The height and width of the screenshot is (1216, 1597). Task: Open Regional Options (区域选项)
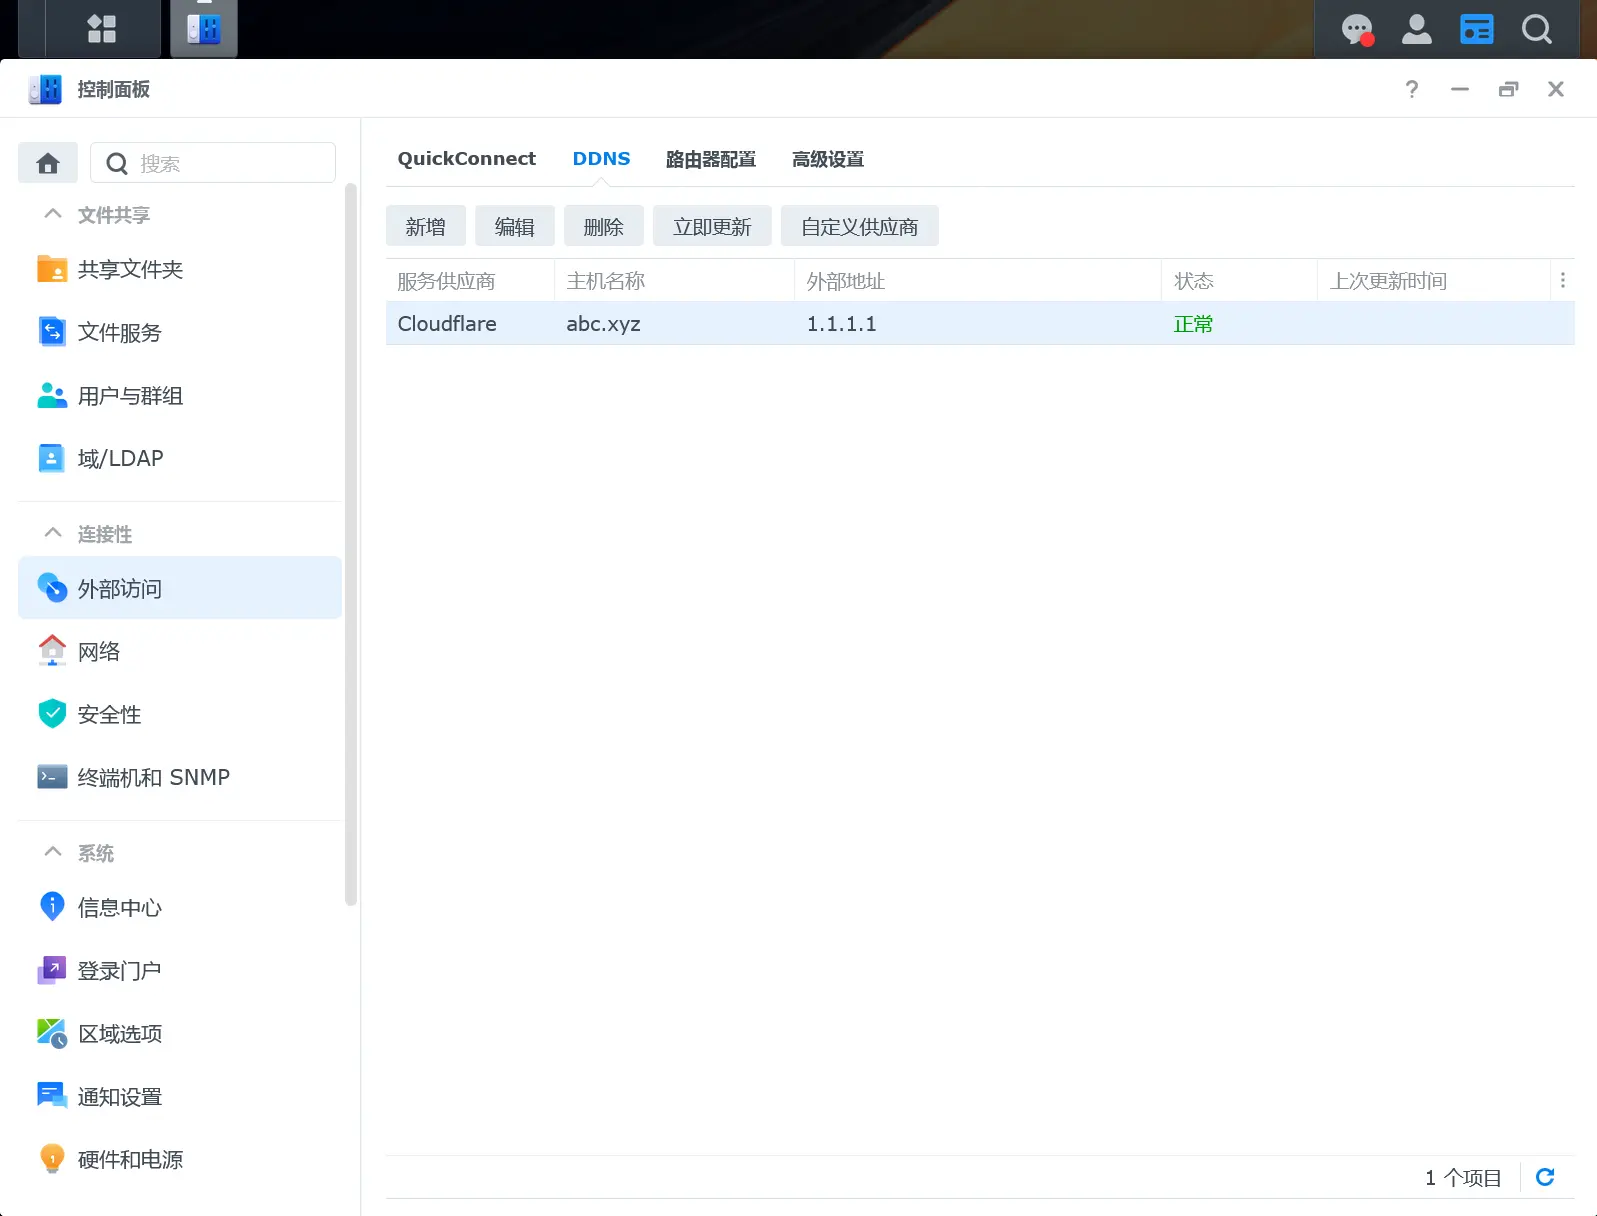coord(180,1033)
